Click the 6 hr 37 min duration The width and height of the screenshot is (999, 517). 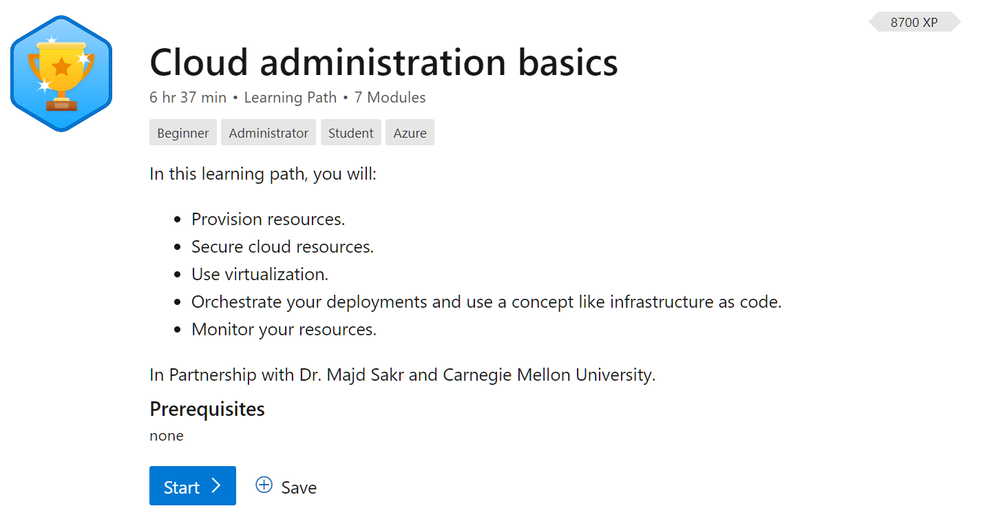coord(187,98)
